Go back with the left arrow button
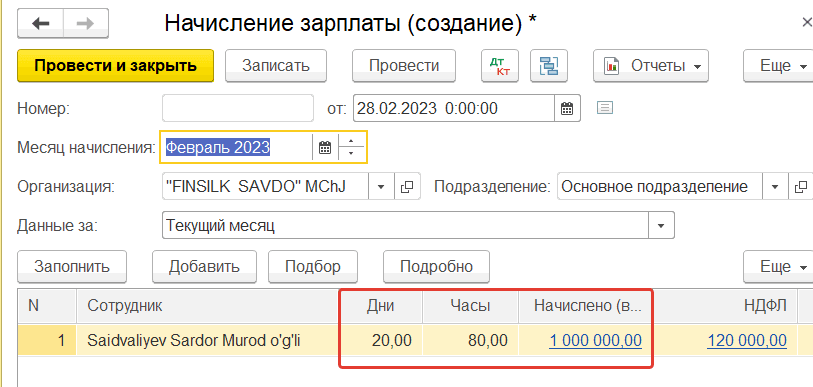This screenshot has width=813, height=387. point(40,23)
